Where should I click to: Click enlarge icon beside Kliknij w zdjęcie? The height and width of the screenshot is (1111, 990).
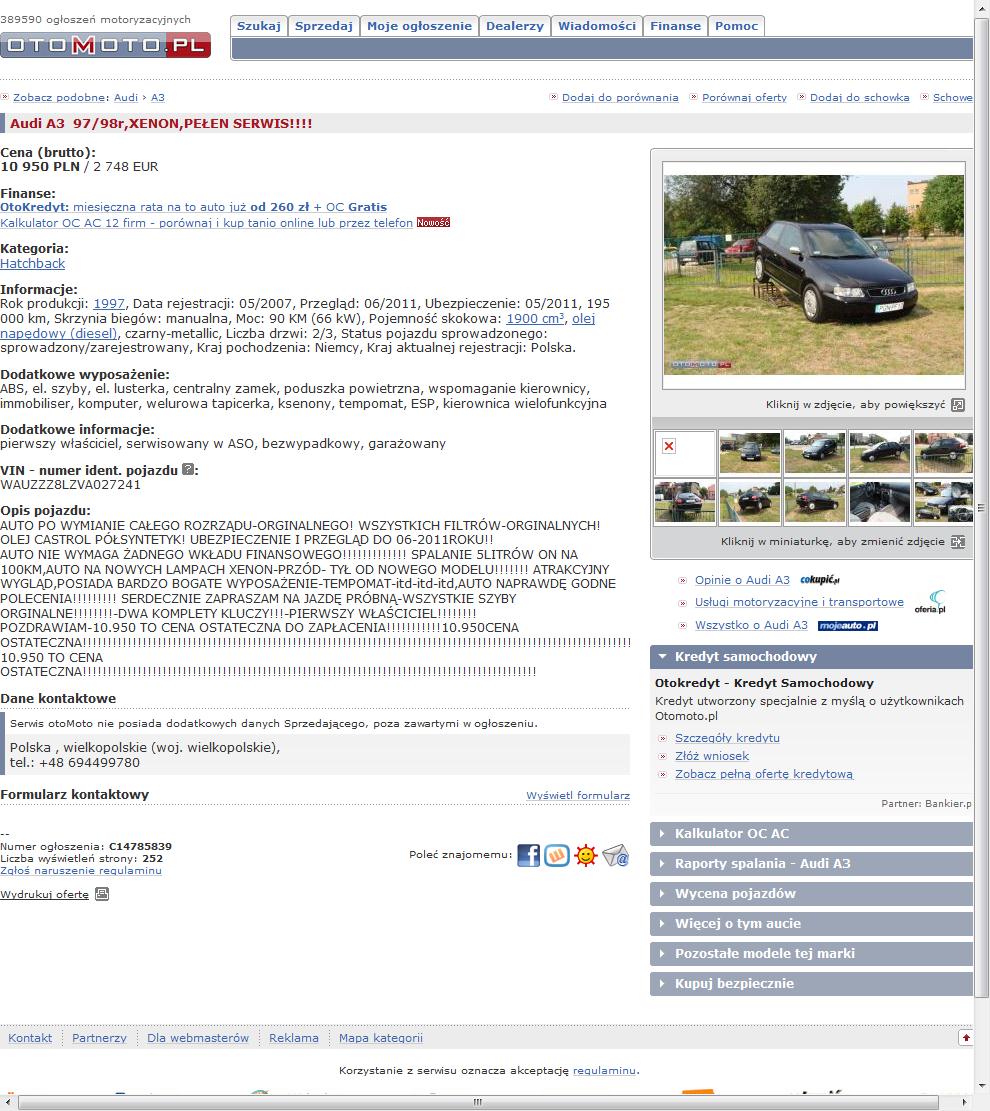pyautogui.click(x=958, y=405)
